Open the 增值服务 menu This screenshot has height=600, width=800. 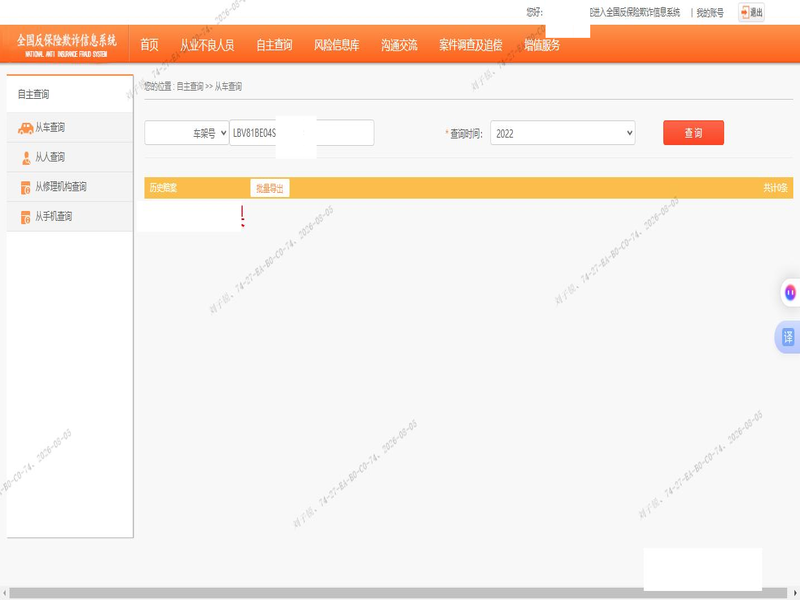coord(542,45)
